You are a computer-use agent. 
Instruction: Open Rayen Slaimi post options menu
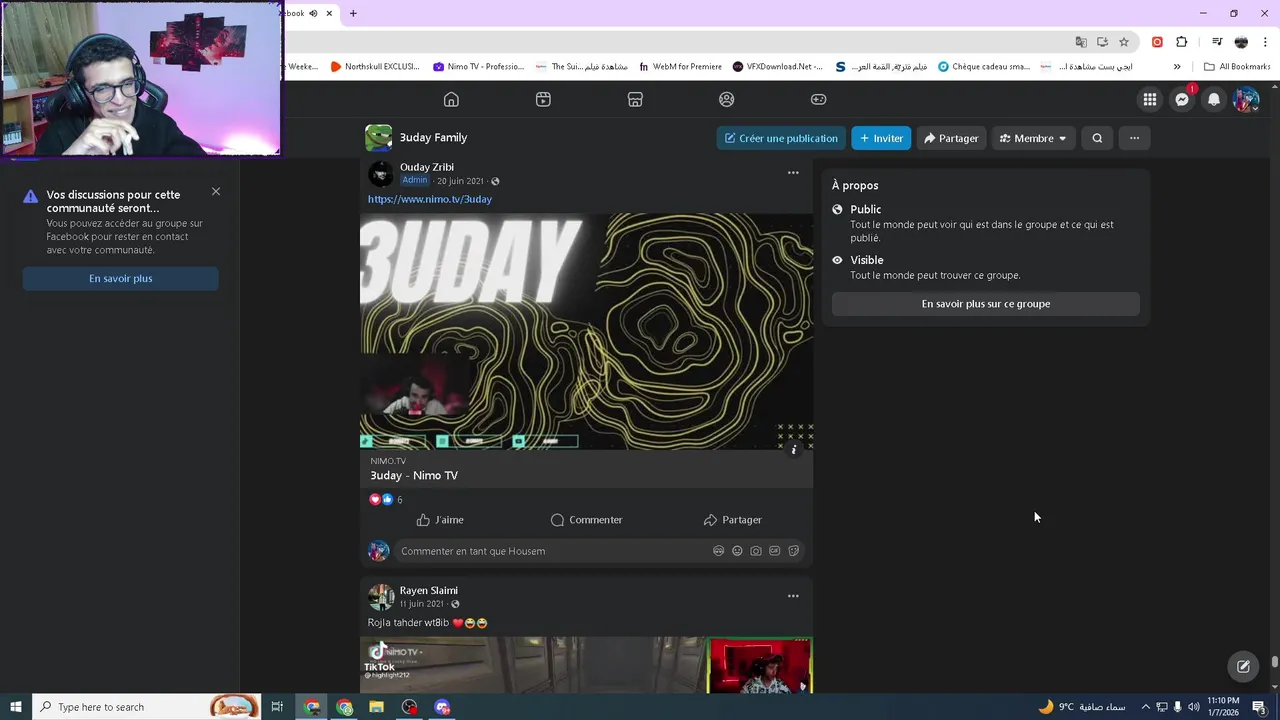[x=793, y=596]
